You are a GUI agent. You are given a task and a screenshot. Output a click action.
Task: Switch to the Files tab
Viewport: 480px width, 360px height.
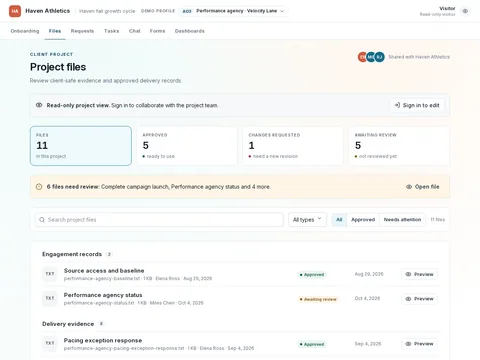(x=55, y=31)
